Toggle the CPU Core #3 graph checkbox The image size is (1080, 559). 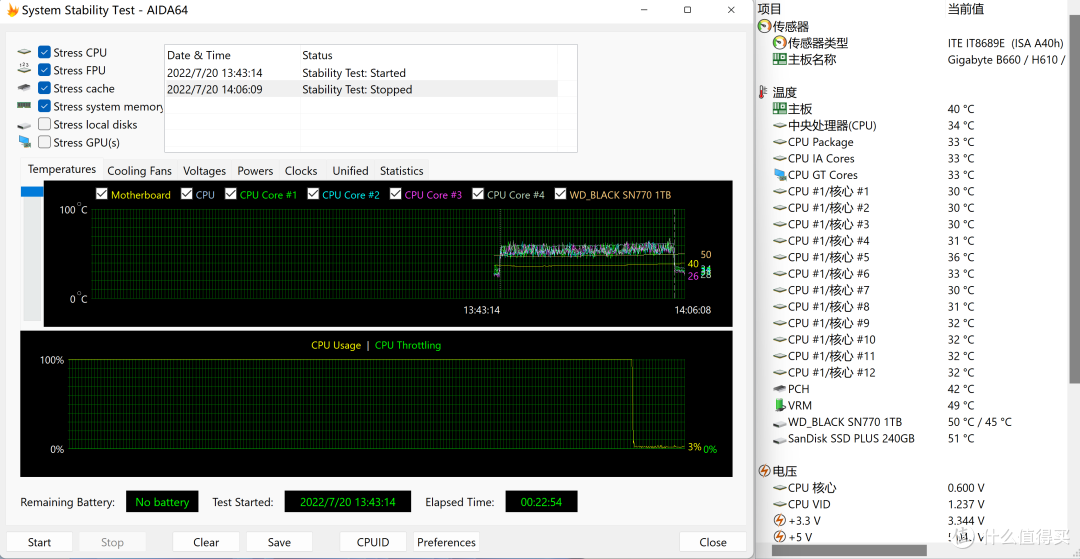(x=395, y=194)
